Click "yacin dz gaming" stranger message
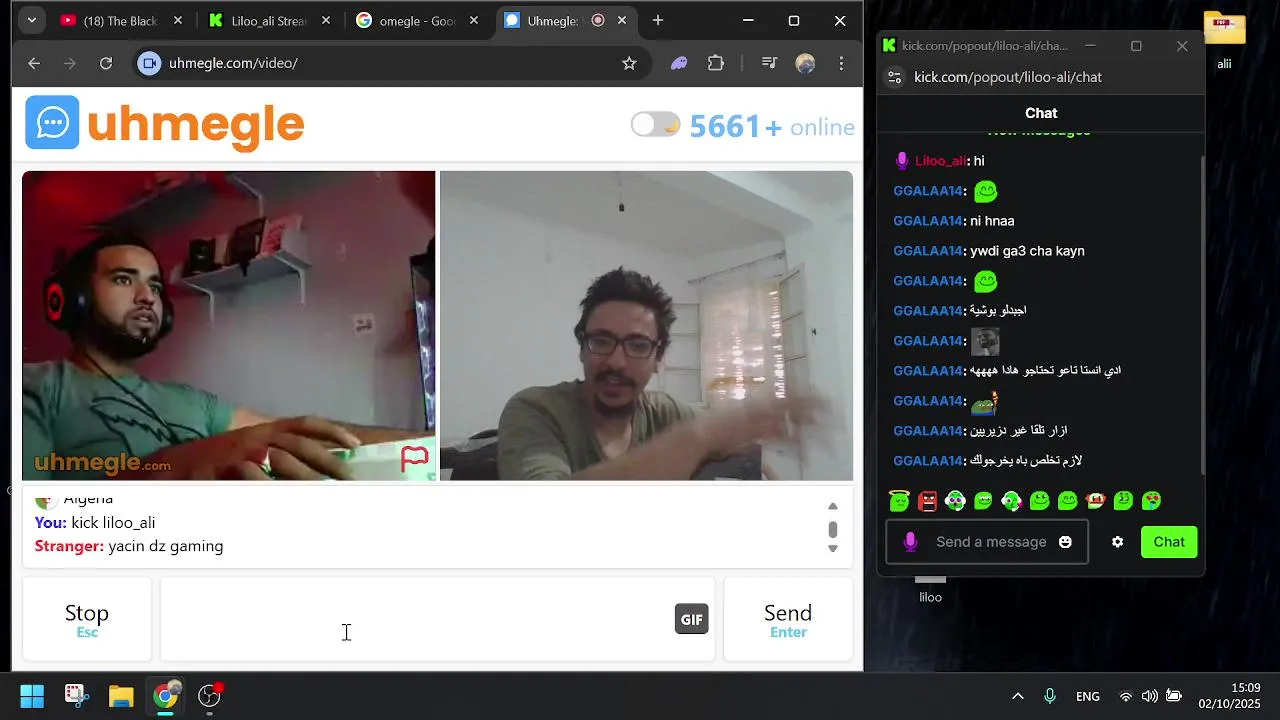The width and height of the screenshot is (1280, 720). (166, 546)
